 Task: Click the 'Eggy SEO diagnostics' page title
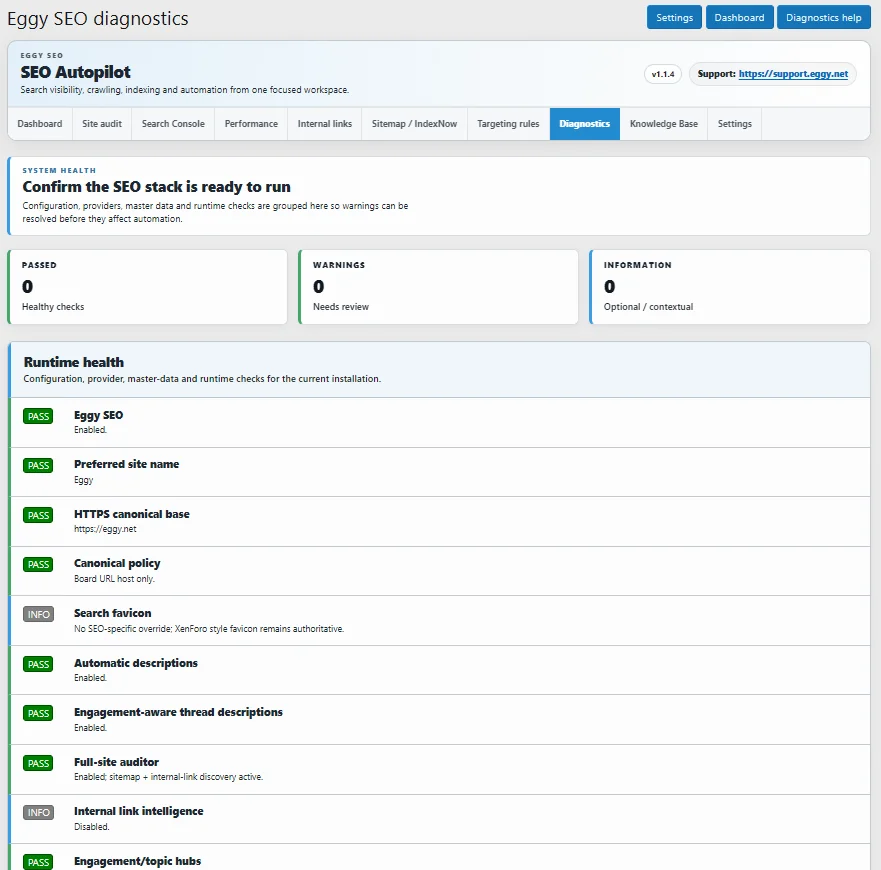(x=98, y=19)
